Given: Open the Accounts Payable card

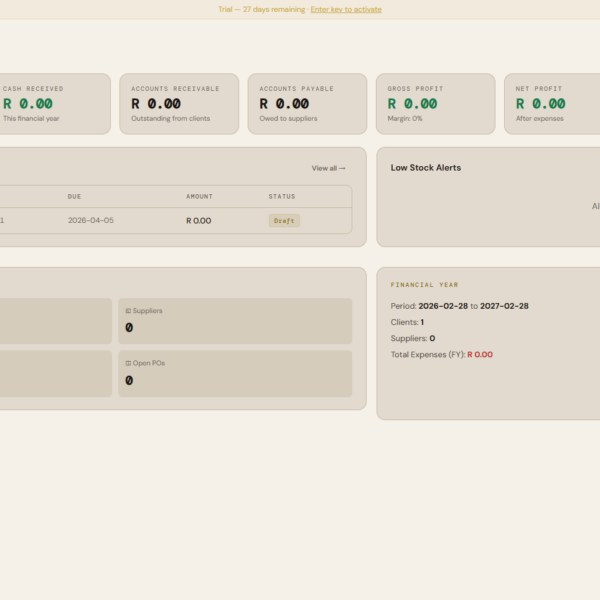Looking at the screenshot, I should click(307, 104).
